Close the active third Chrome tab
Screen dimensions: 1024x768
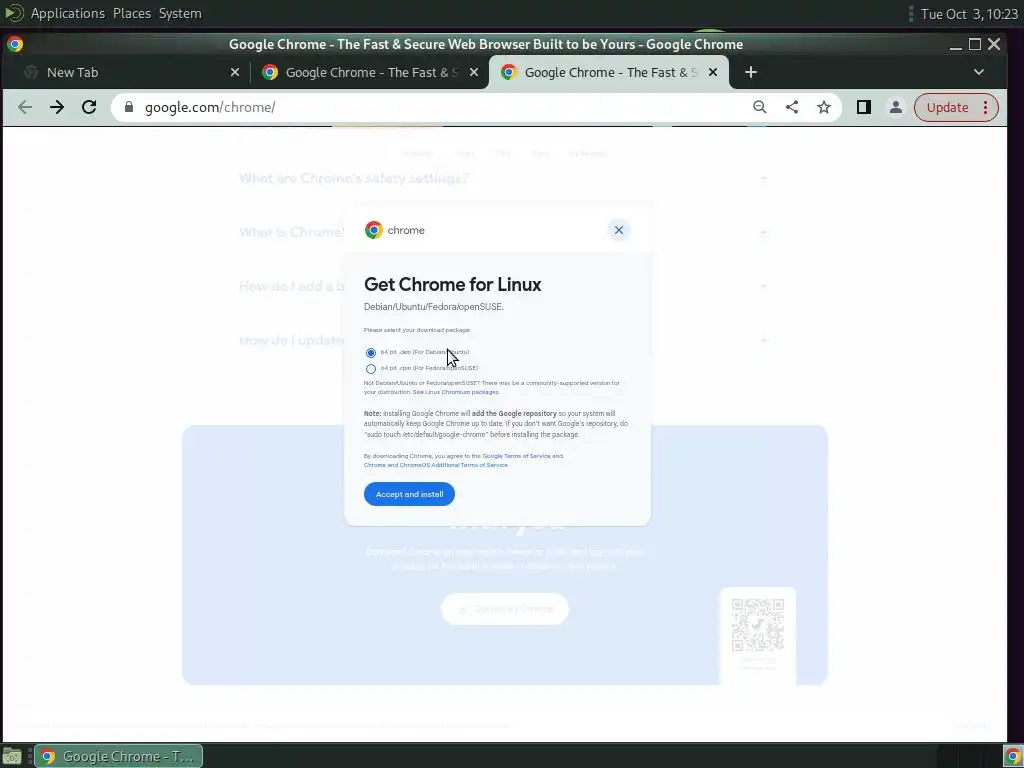713,72
